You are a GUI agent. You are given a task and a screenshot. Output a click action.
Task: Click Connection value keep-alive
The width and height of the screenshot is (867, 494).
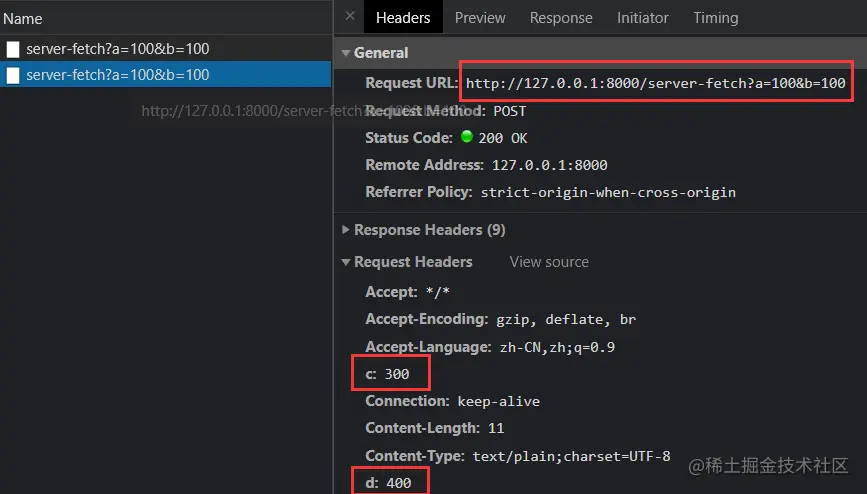[x=499, y=401]
